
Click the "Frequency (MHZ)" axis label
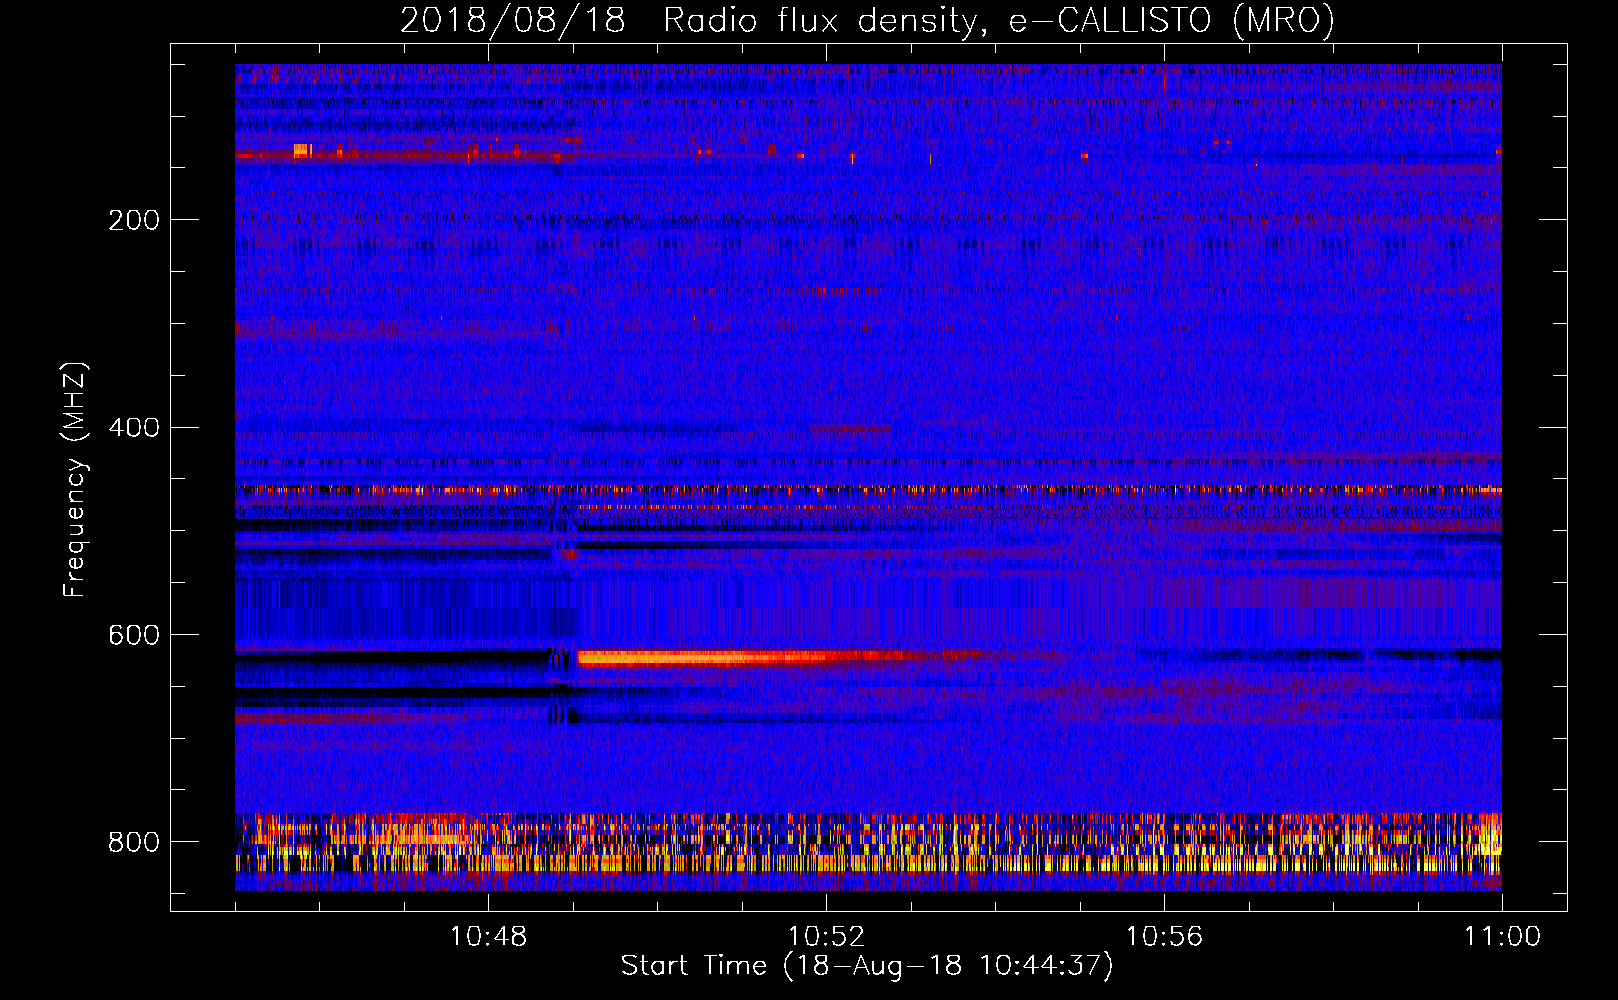pyautogui.click(x=75, y=480)
